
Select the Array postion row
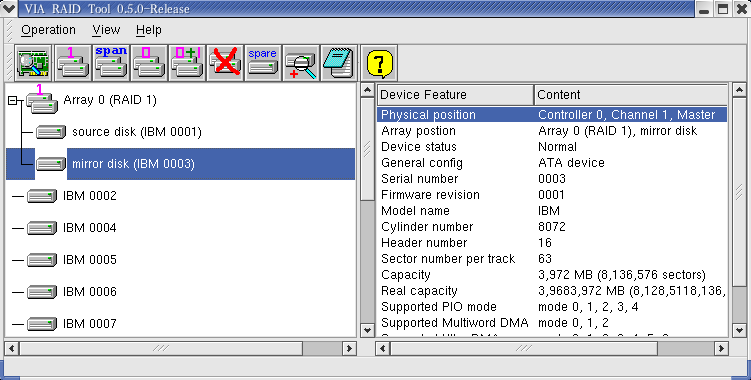pyautogui.click(x=552, y=131)
